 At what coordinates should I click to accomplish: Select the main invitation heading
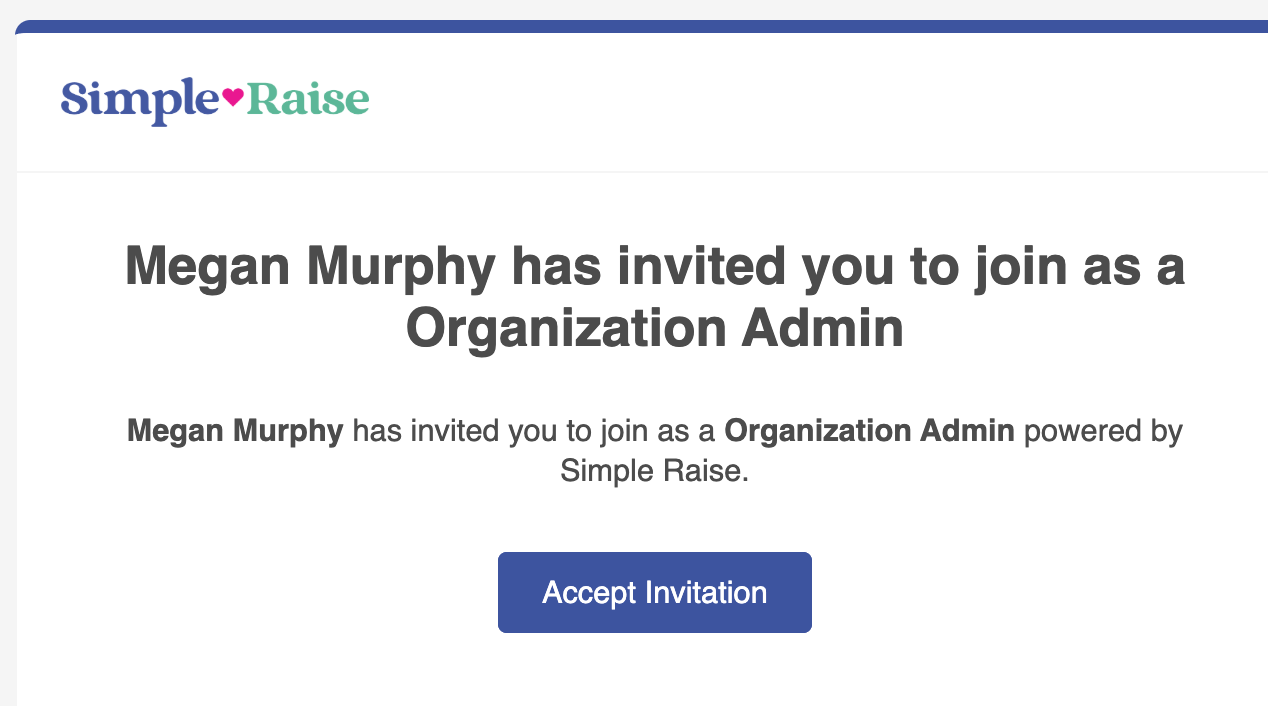click(x=654, y=297)
